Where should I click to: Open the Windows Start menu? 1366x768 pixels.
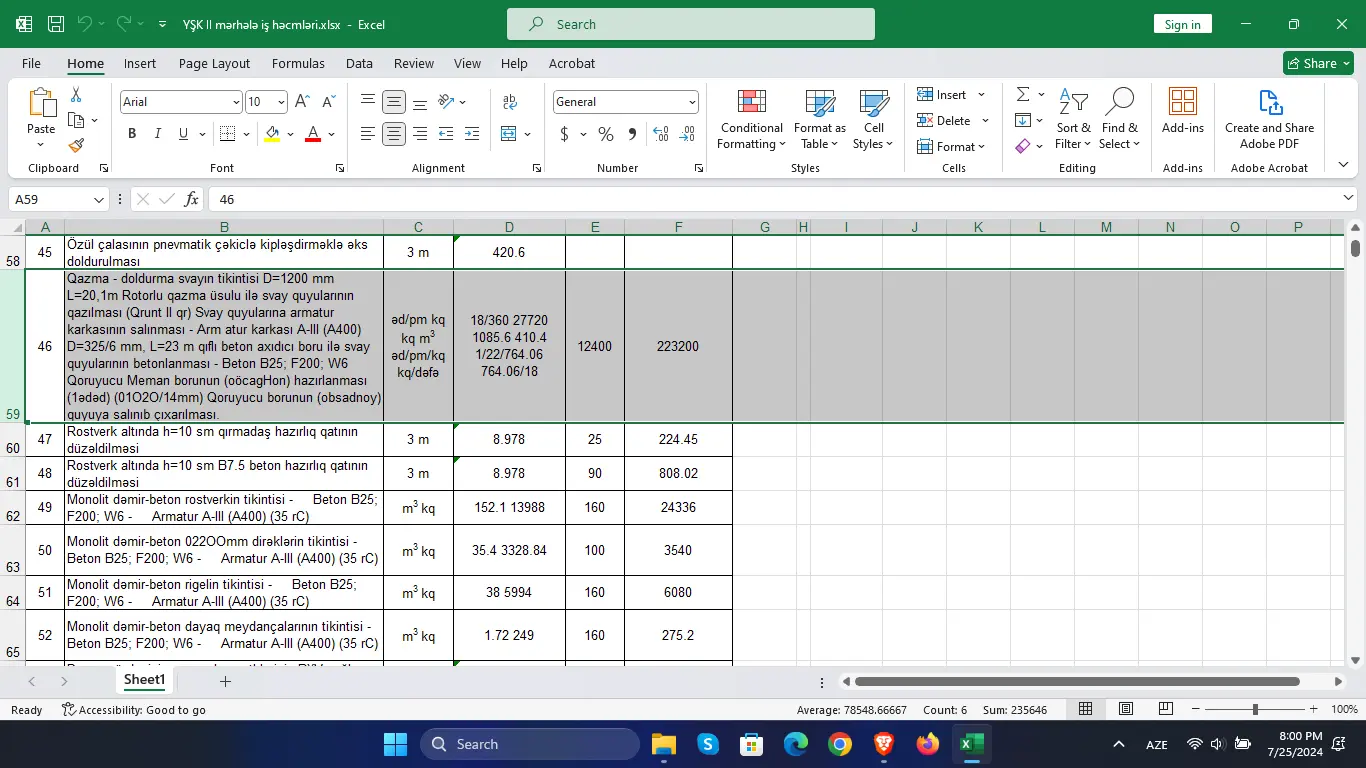tap(395, 744)
